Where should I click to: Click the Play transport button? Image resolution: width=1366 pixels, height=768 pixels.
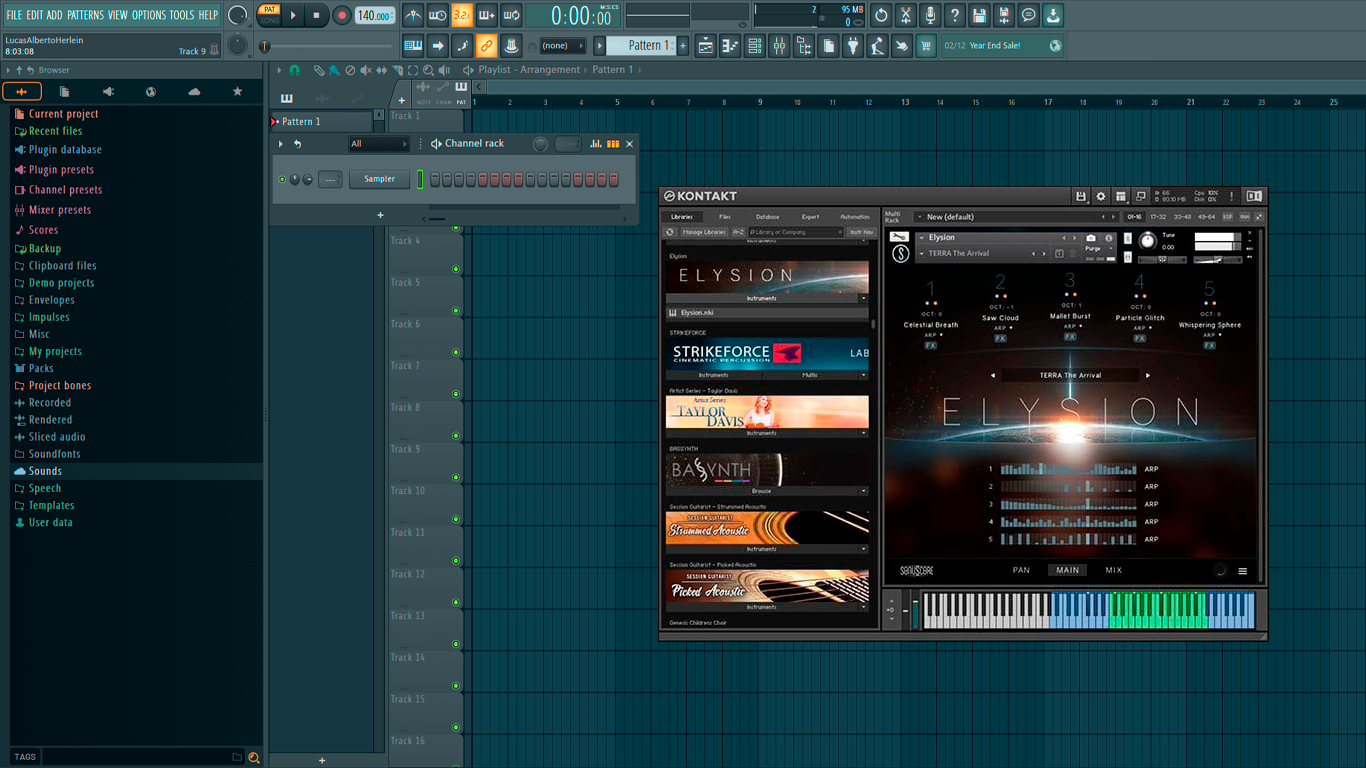[x=293, y=15]
